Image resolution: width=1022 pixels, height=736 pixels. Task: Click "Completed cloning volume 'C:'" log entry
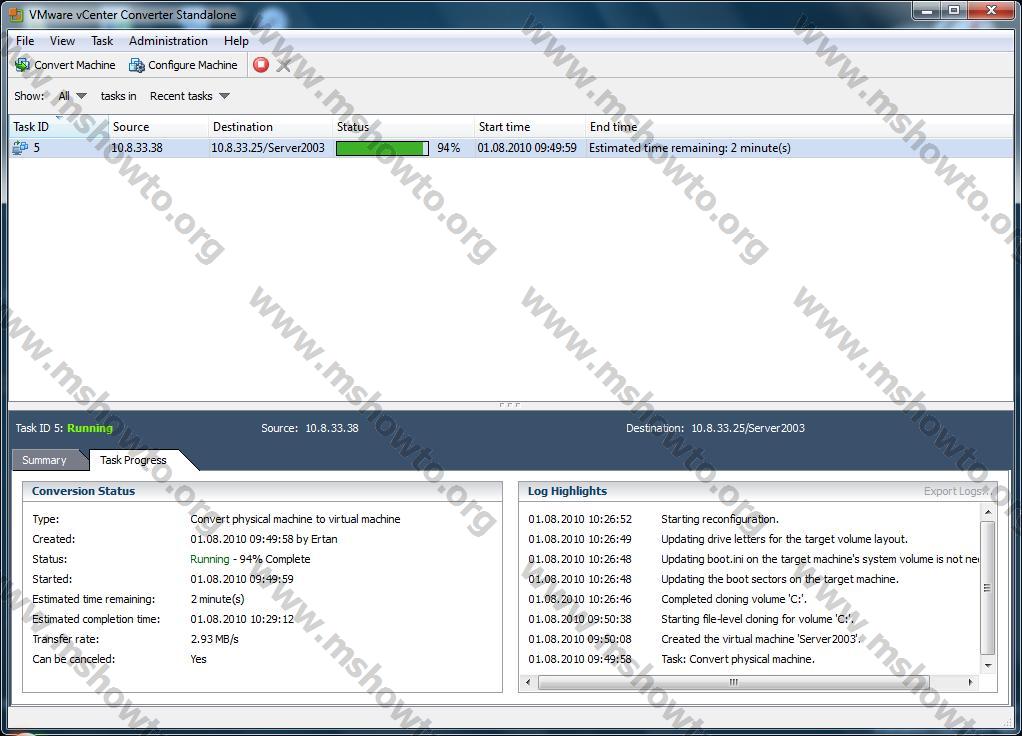pos(733,599)
